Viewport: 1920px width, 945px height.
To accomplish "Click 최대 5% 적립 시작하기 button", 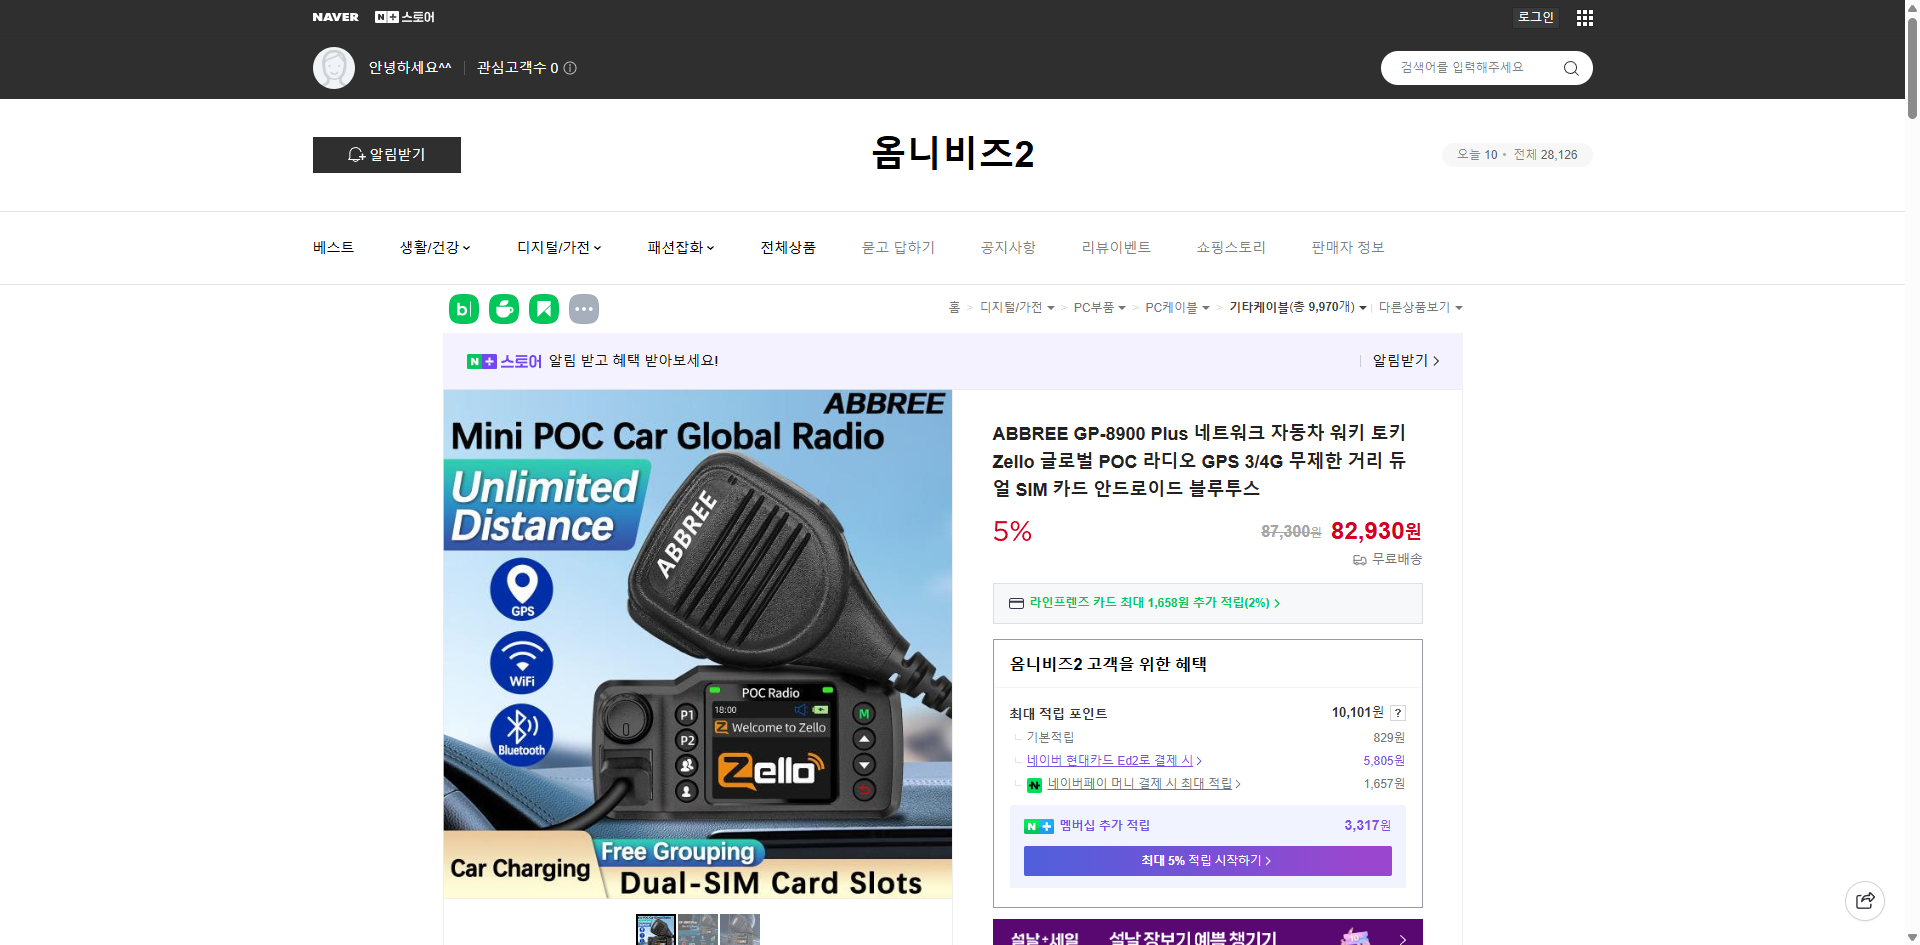I will pyautogui.click(x=1206, y=860).
